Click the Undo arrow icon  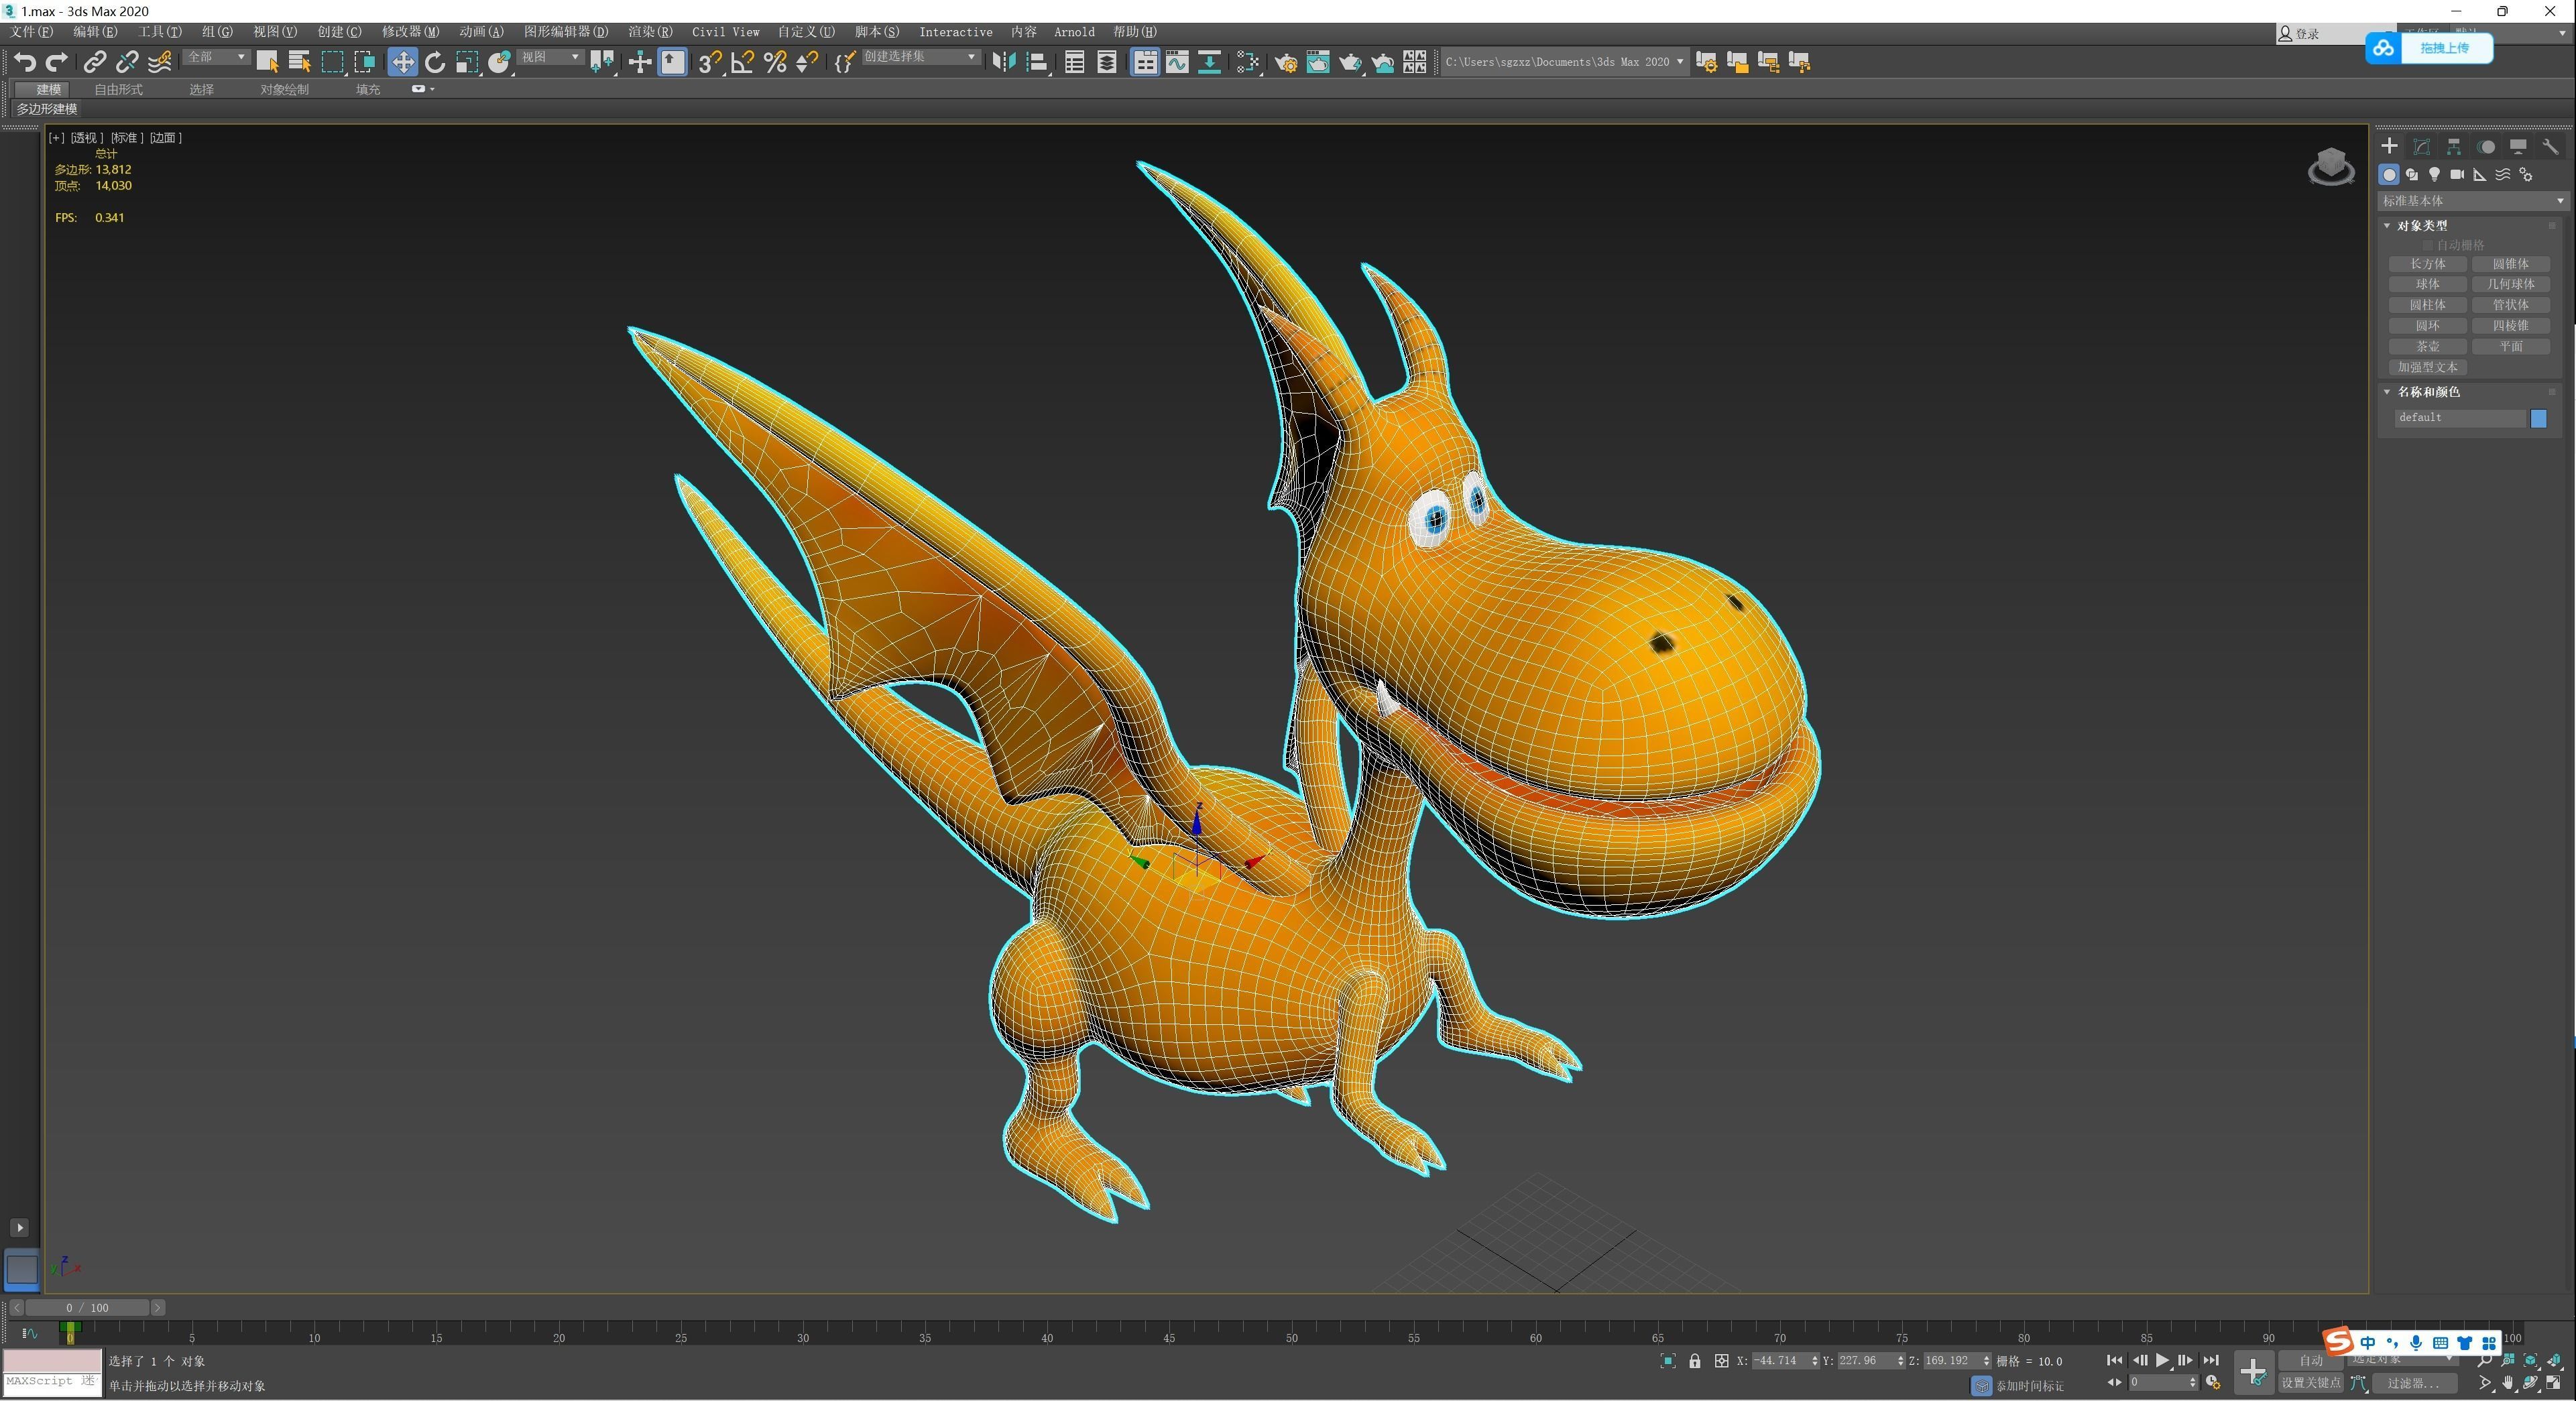point(25,62)
